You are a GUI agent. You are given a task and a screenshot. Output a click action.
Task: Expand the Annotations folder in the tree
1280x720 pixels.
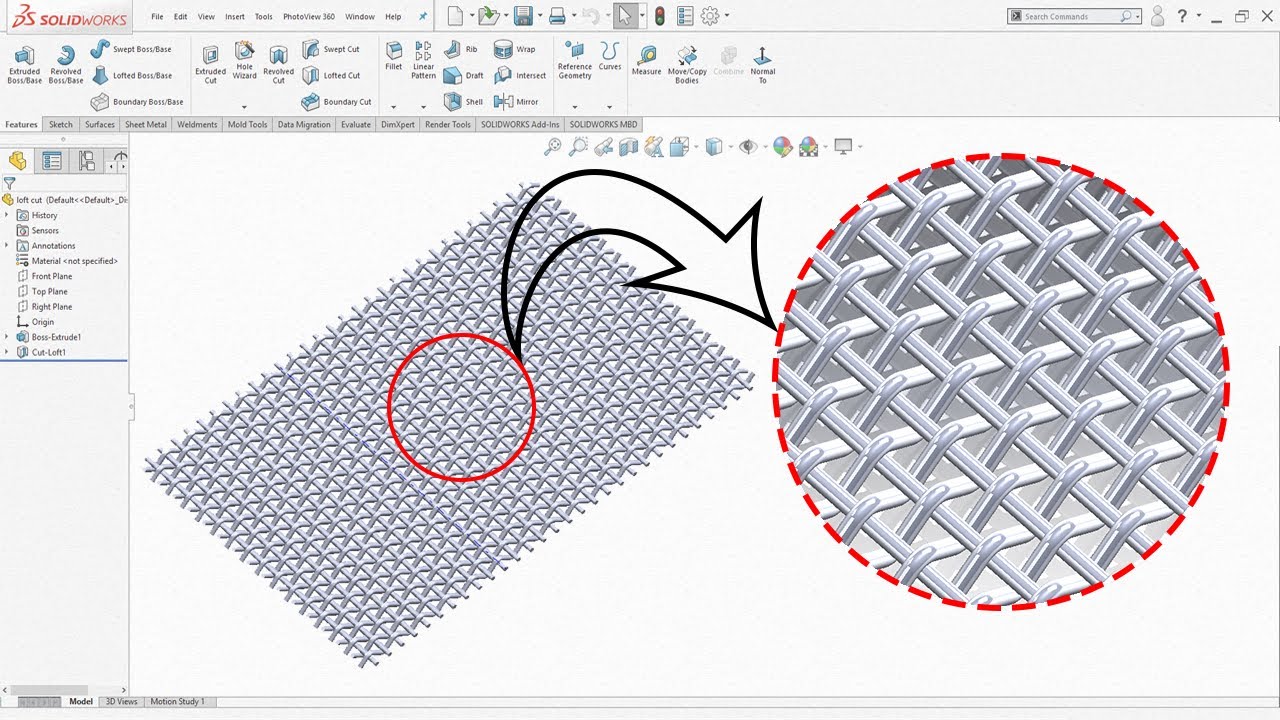[7, 245]
